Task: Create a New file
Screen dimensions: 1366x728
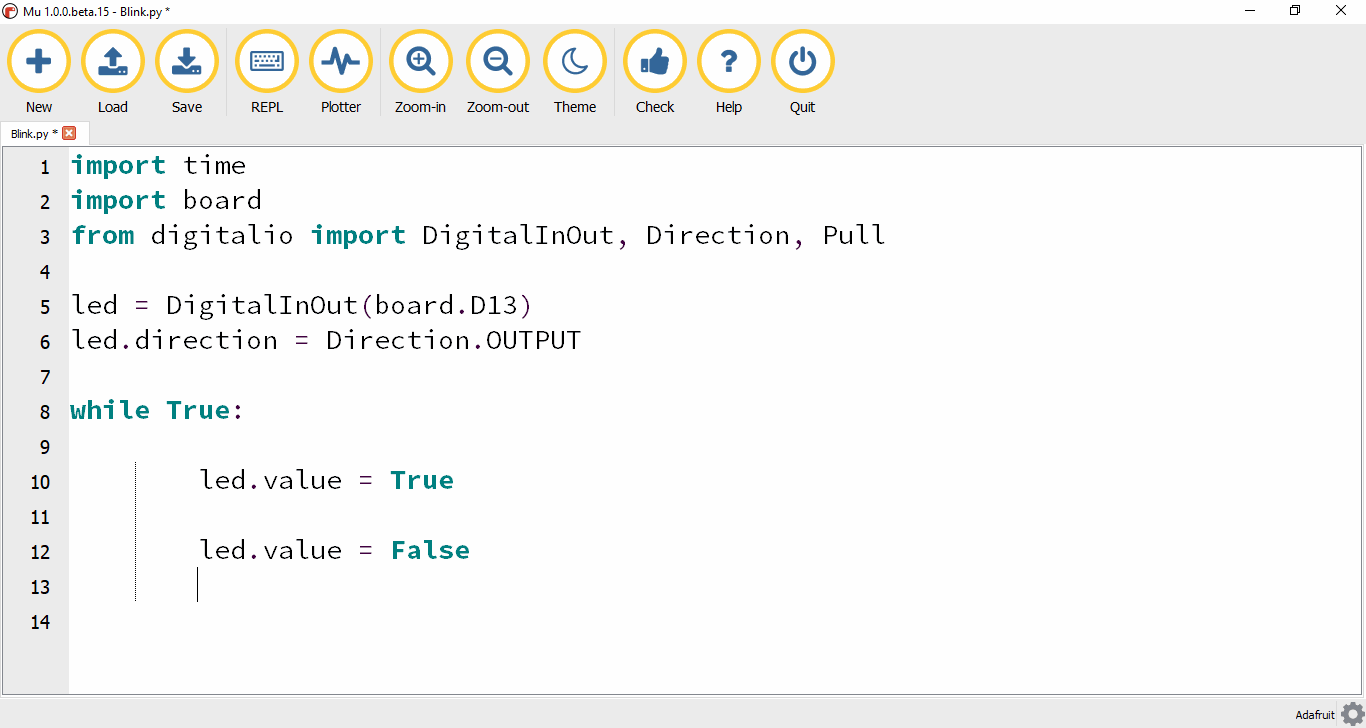Action: click(x=39, y=61)
